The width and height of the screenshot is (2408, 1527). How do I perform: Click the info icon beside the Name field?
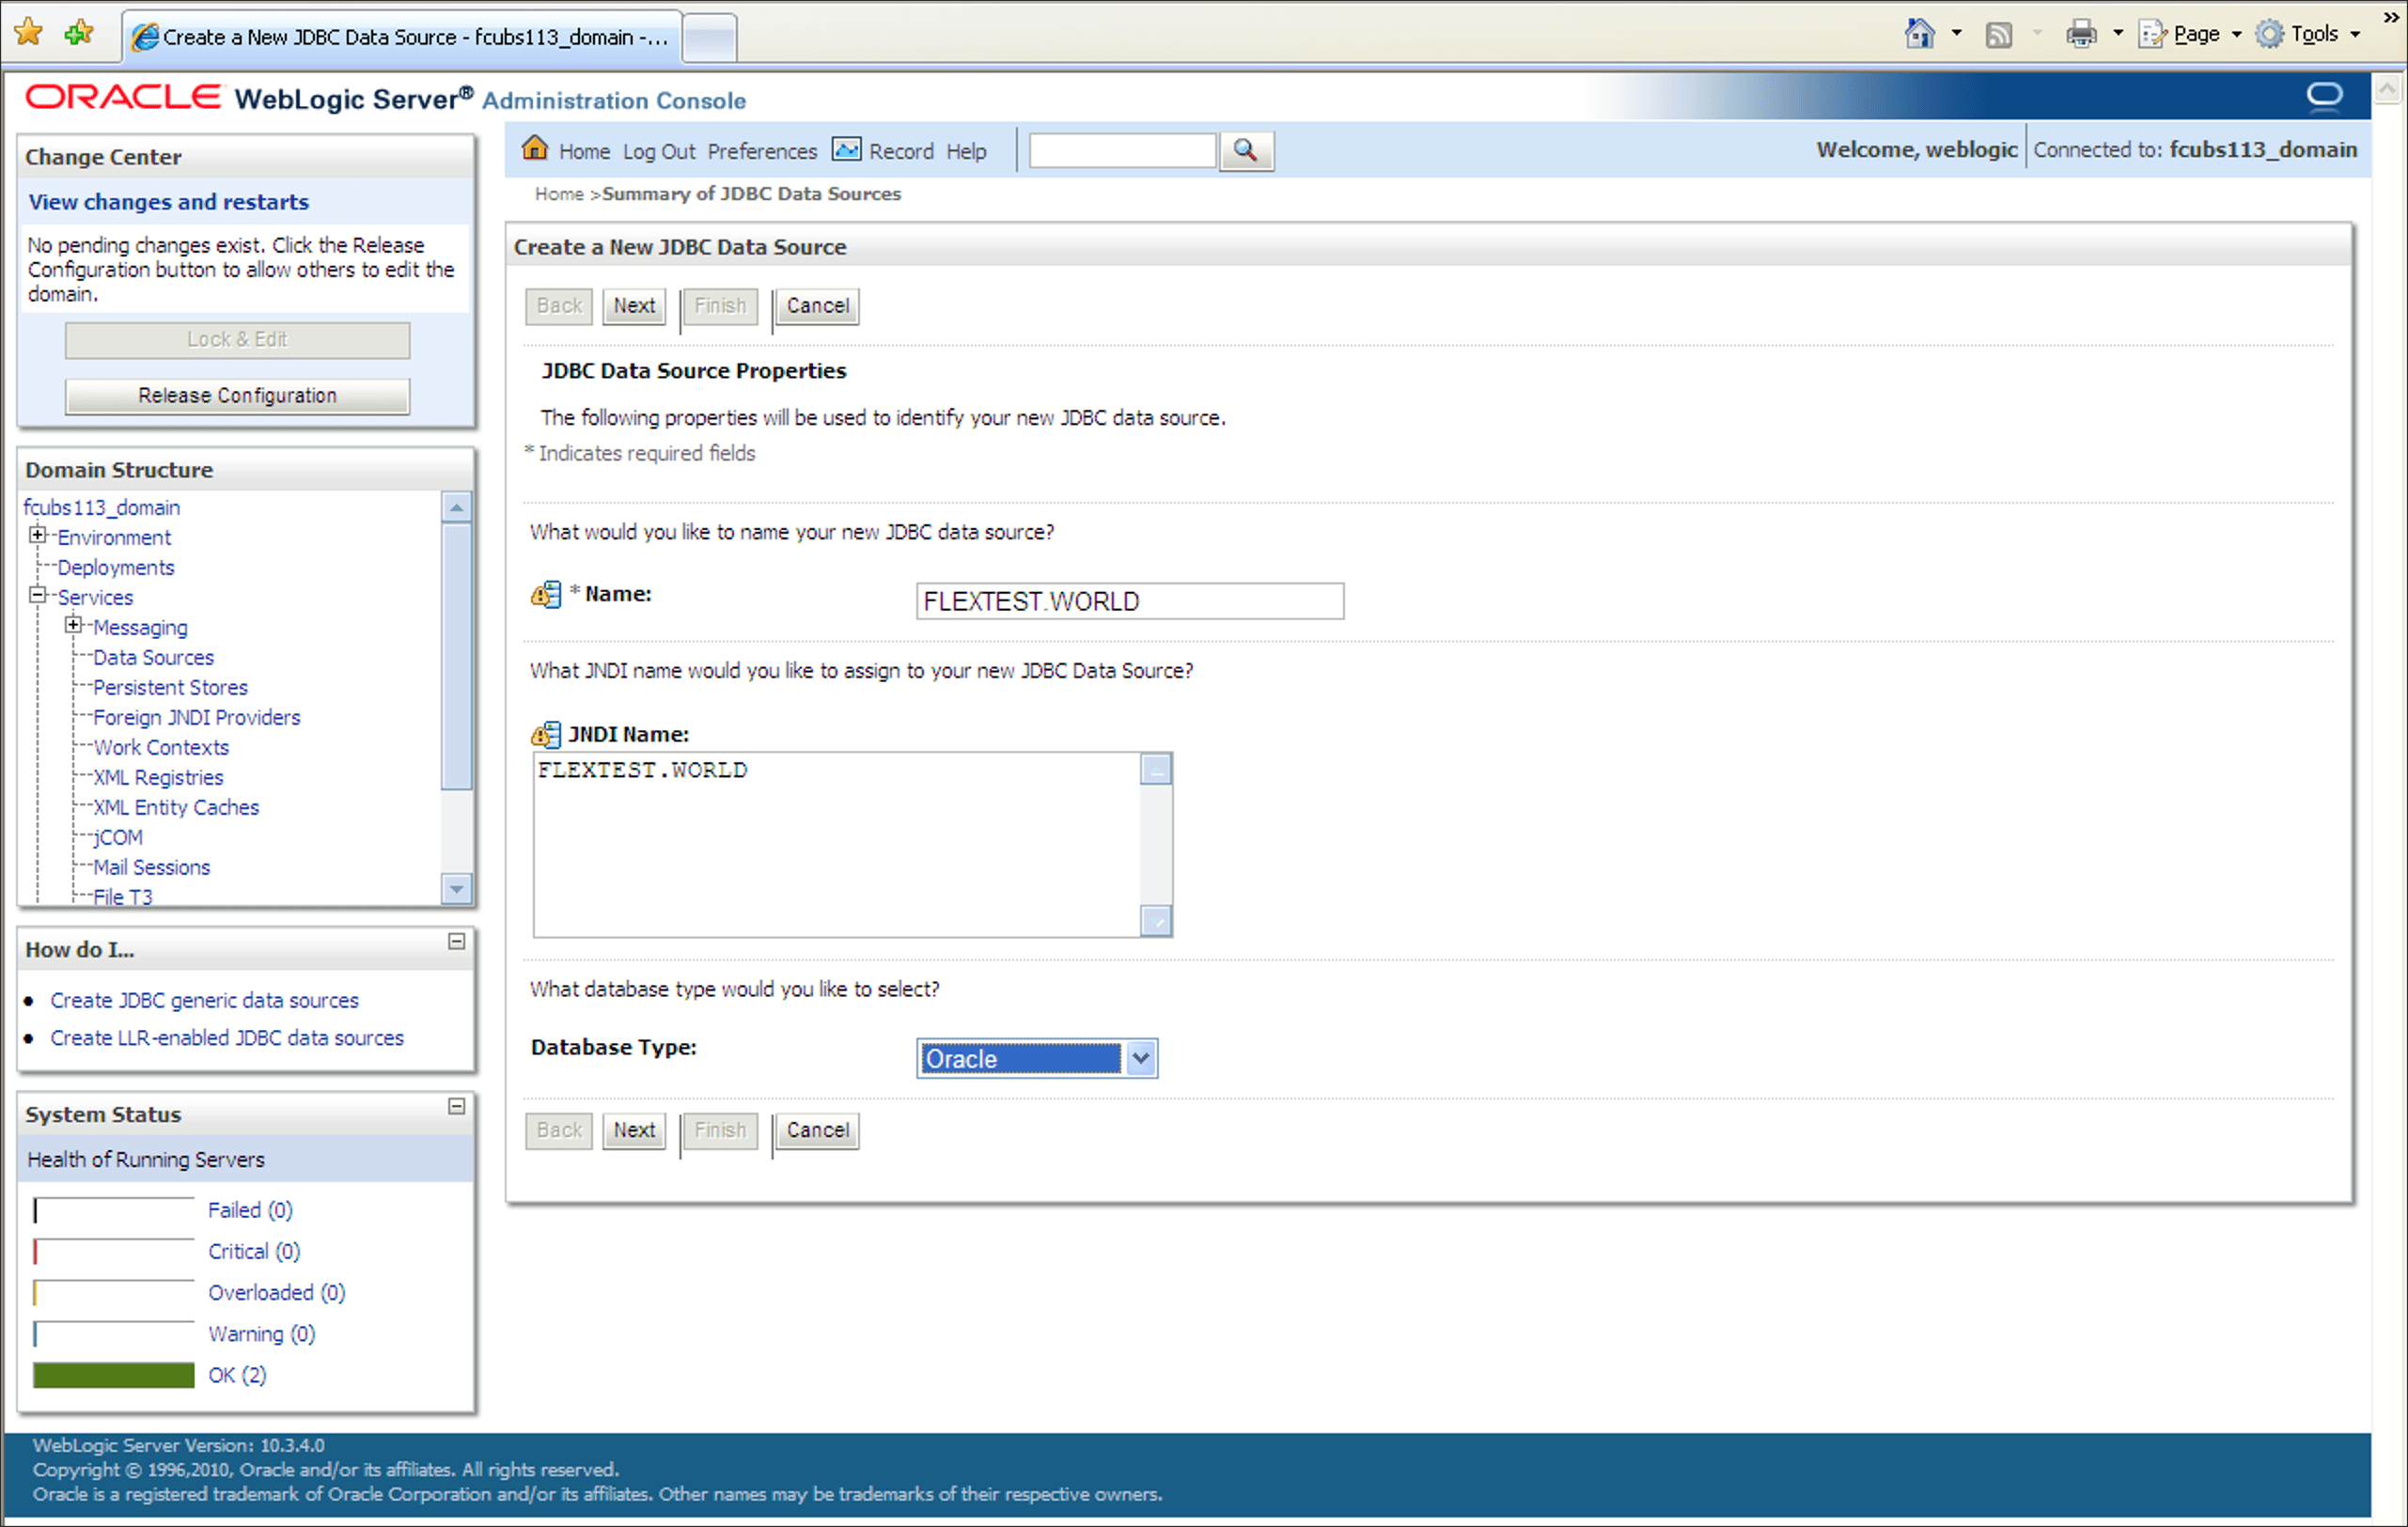(546, 595)
